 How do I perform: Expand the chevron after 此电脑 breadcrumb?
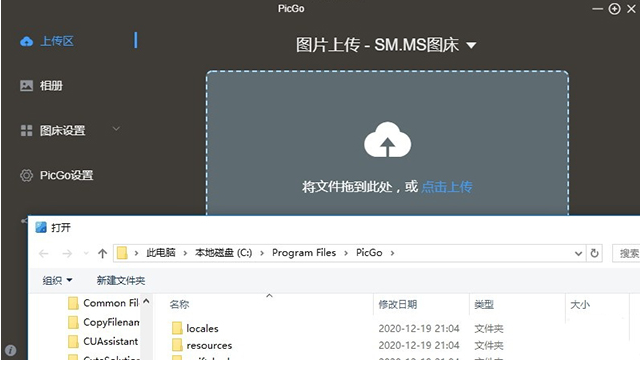coord(185,253)
